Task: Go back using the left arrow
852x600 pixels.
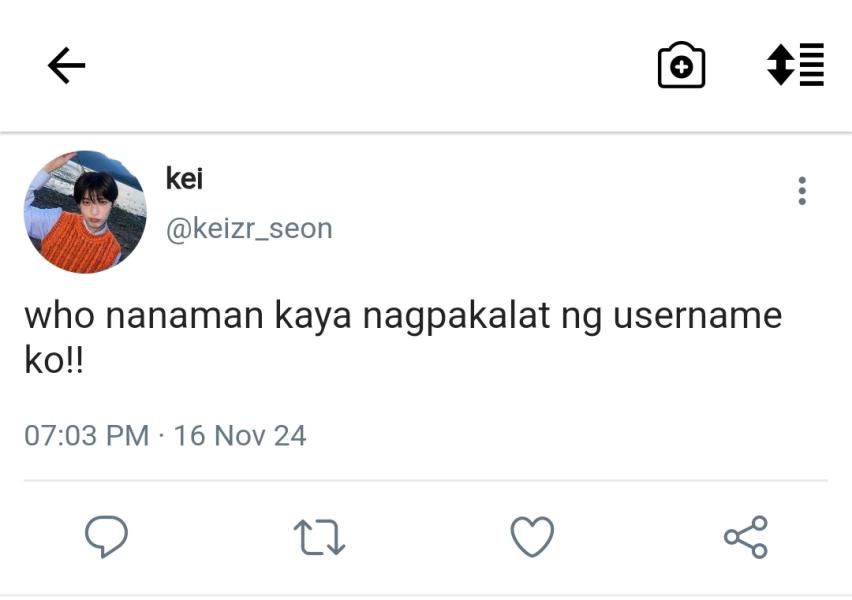Action: pos(66,66)
